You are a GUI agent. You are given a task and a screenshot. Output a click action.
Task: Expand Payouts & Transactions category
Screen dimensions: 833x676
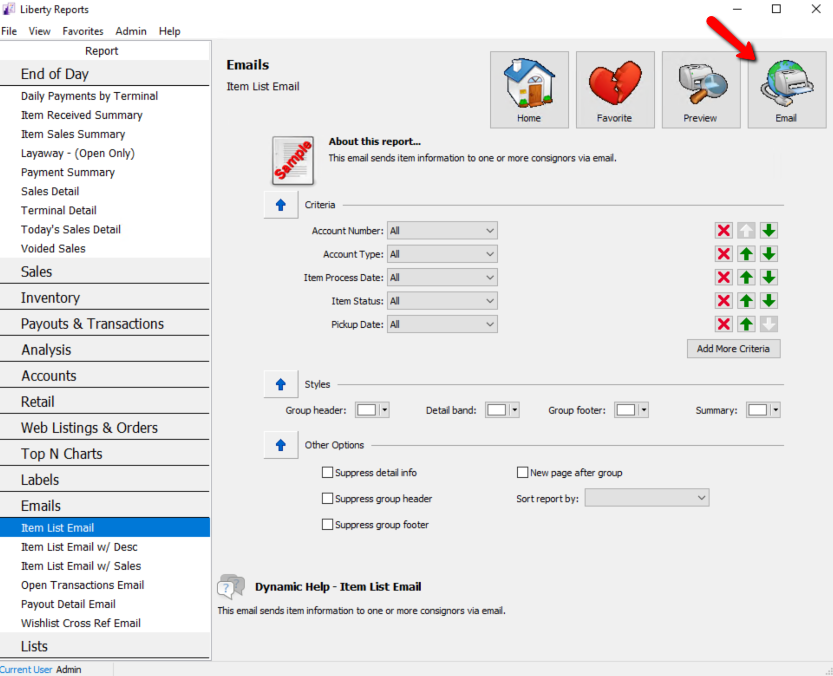point(105,324)
